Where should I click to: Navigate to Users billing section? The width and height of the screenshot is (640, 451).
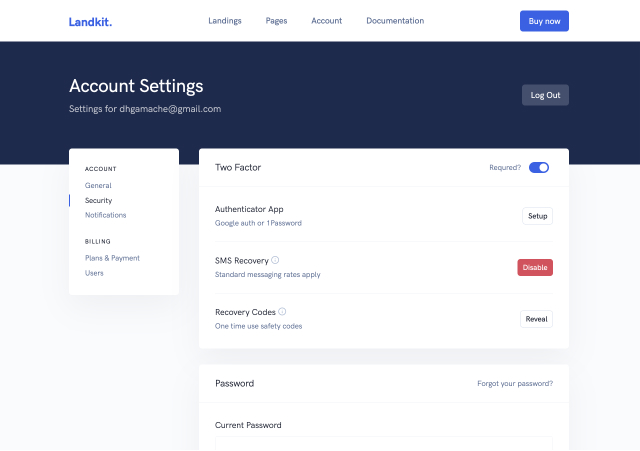(94, 273)
